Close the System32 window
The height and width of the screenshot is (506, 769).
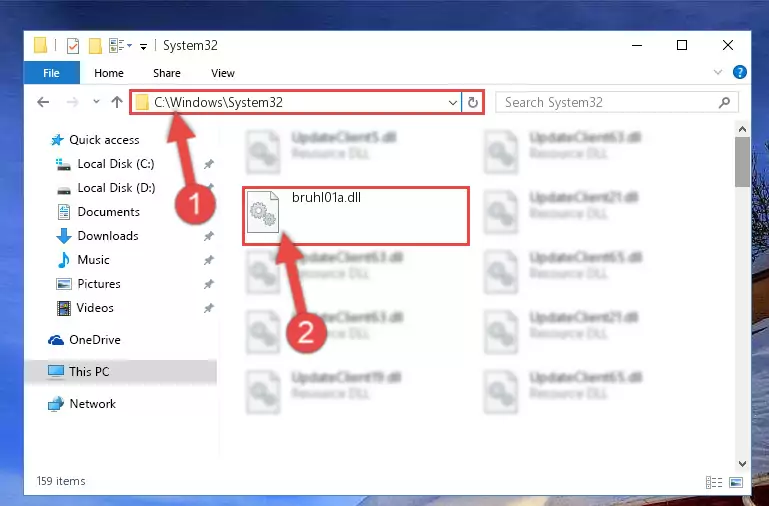tap(728, 46)
